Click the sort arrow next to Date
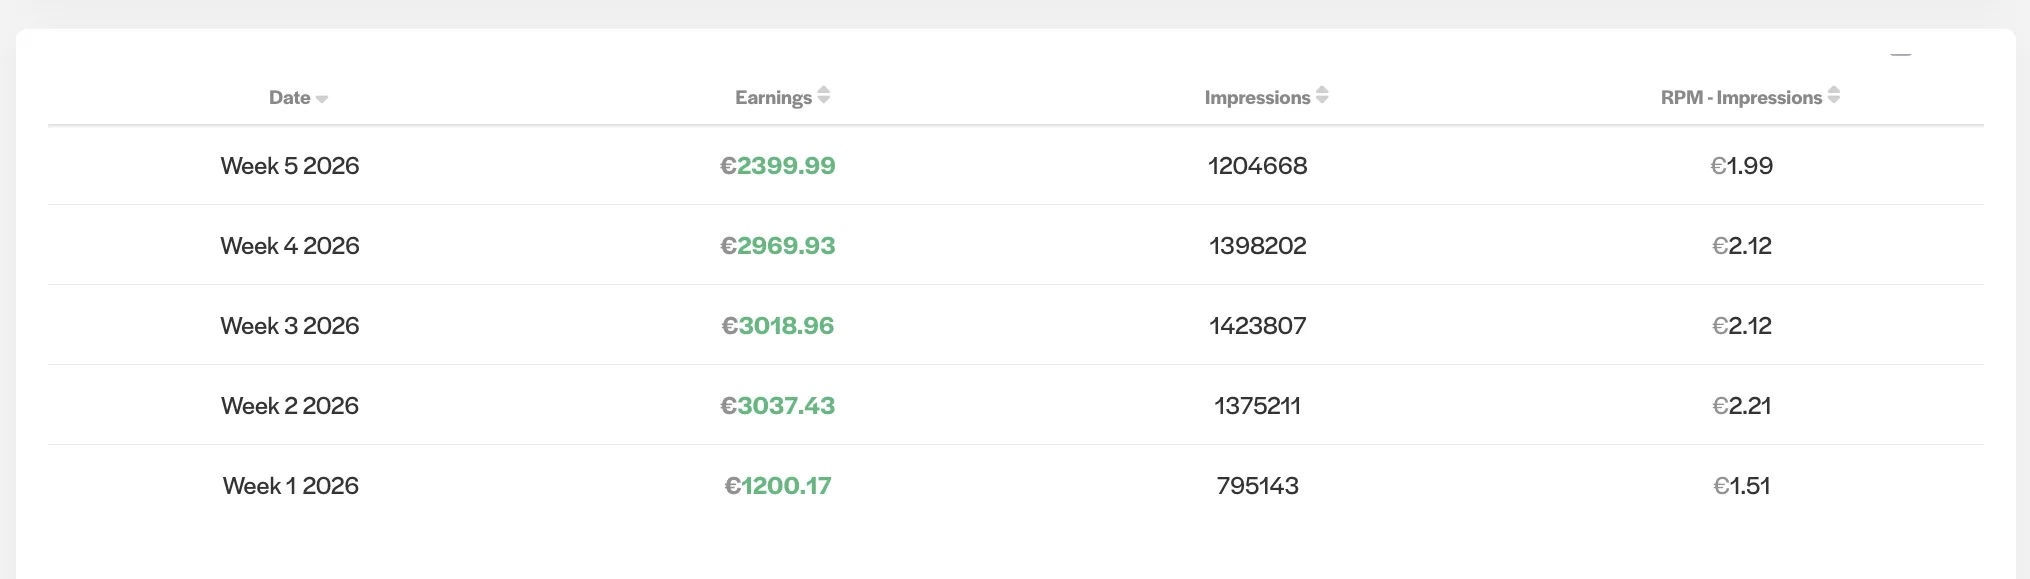This screenshot has height=579, width=2030. pyautogui.click(x=322, y=99)
